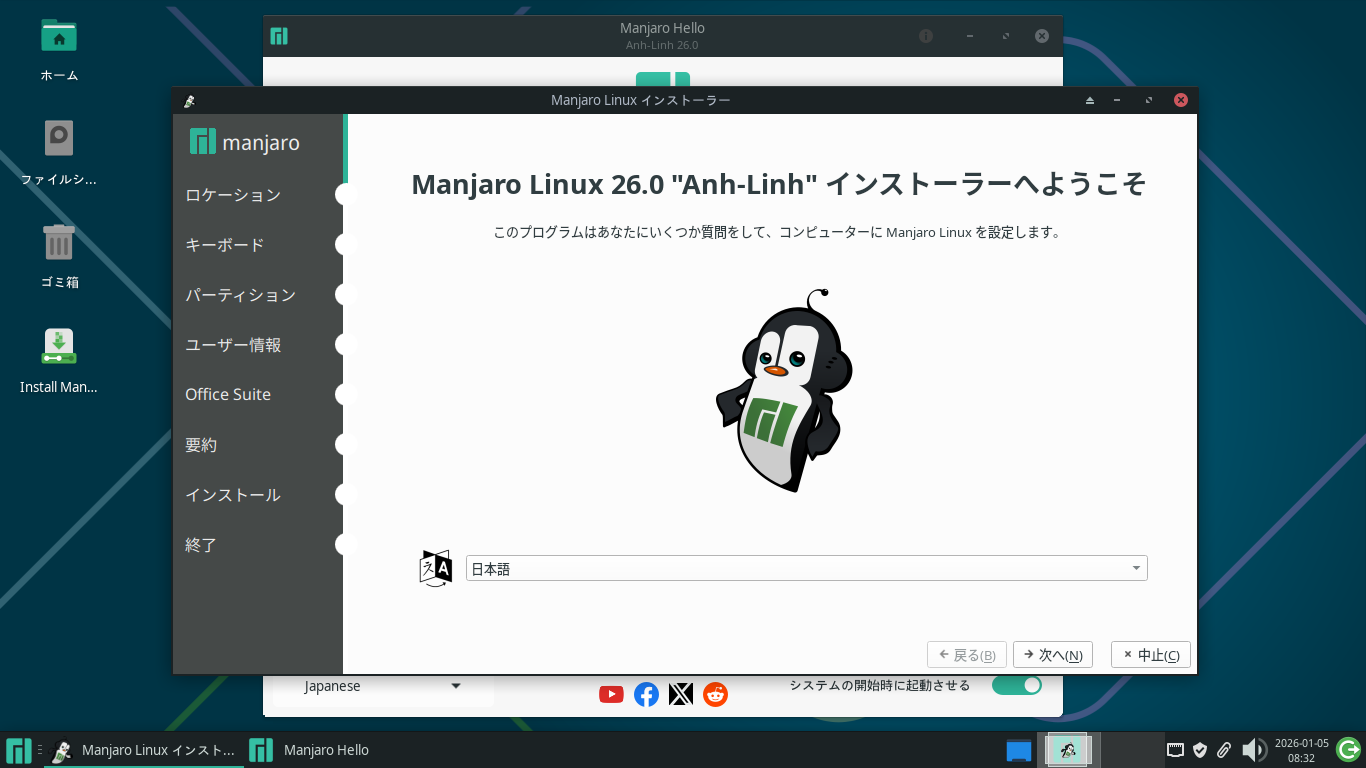Image resolution: width=1366 pixels, height=768 pixels.
Task: Open the ホーム folder desktop icon
Action: (59, 37)
